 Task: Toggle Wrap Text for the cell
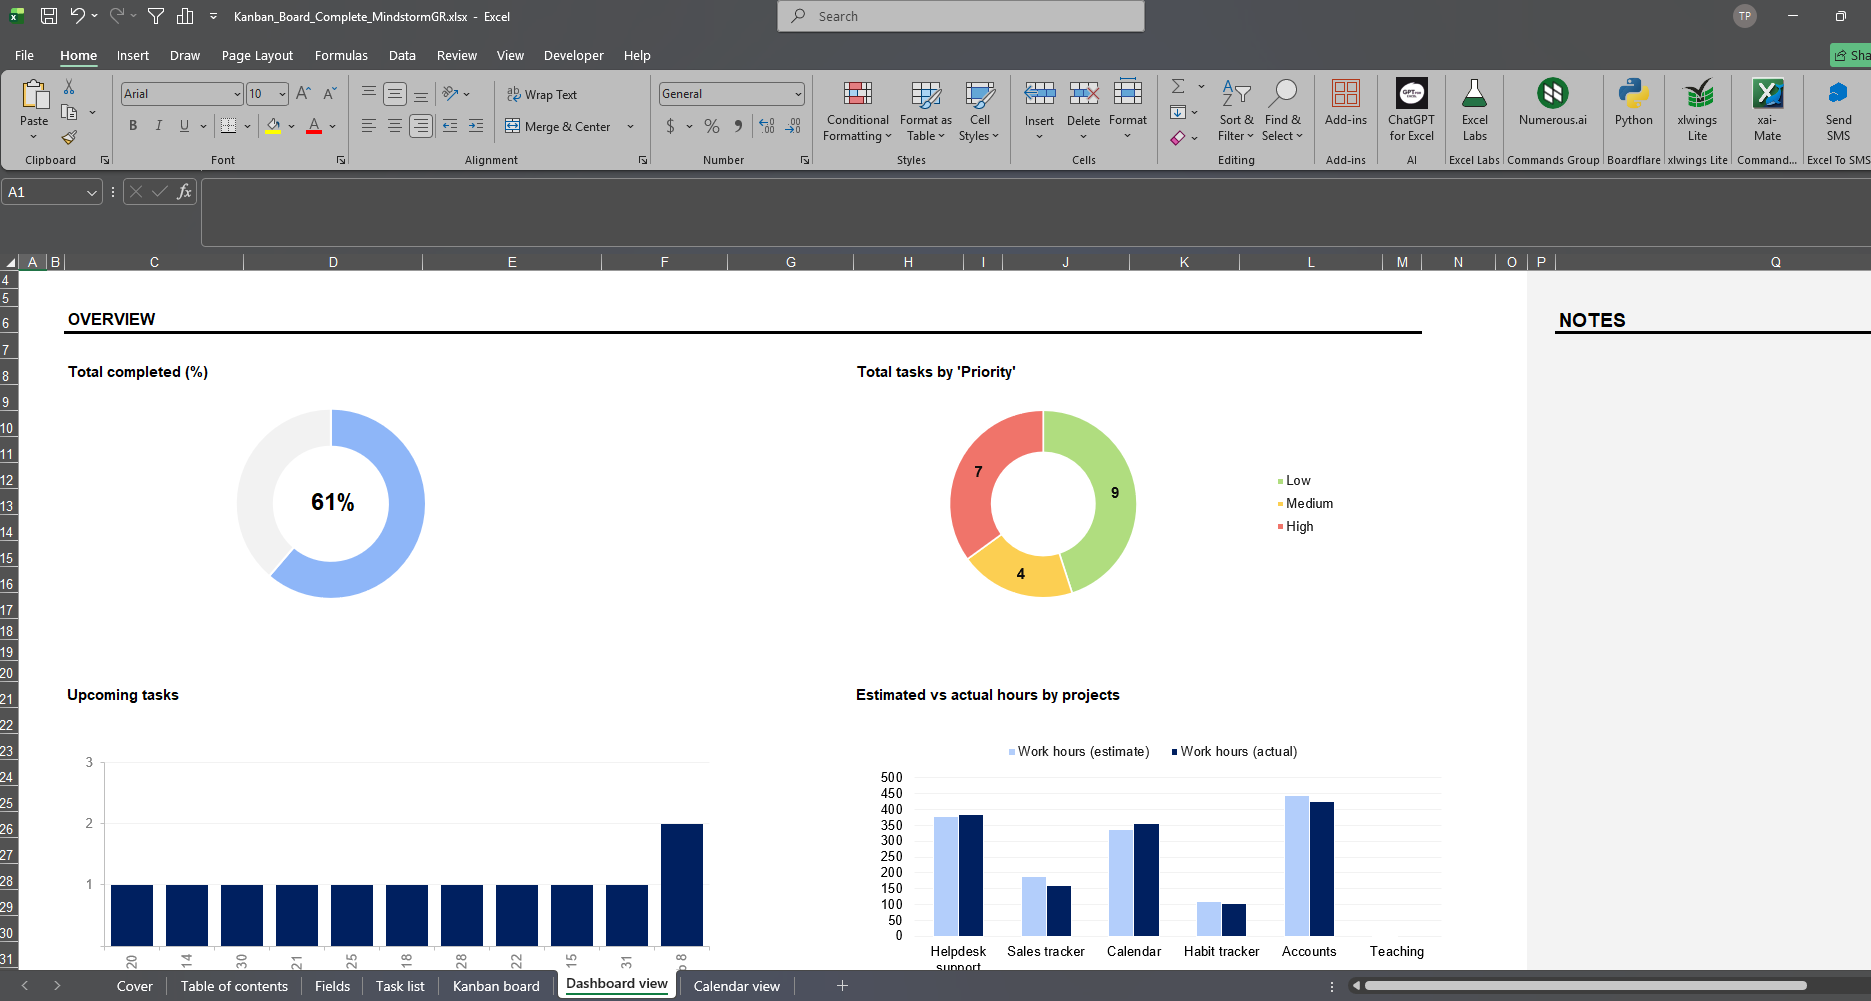(542, 94)
